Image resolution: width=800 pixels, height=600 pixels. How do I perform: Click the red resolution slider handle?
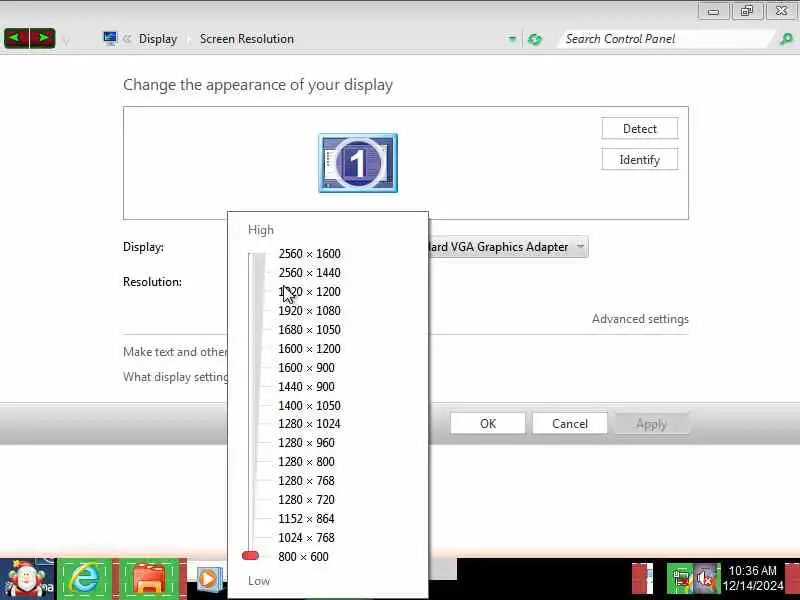tap(251, 556)
